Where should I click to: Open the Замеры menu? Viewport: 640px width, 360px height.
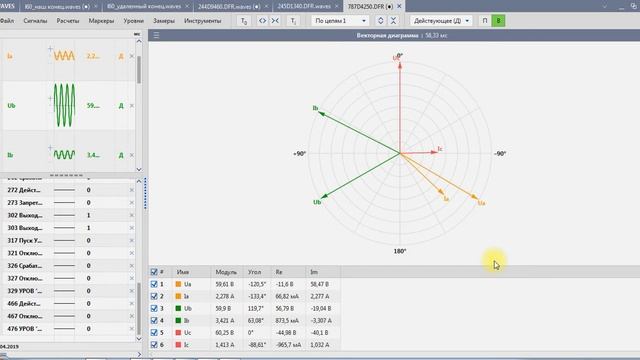[164, 21]
